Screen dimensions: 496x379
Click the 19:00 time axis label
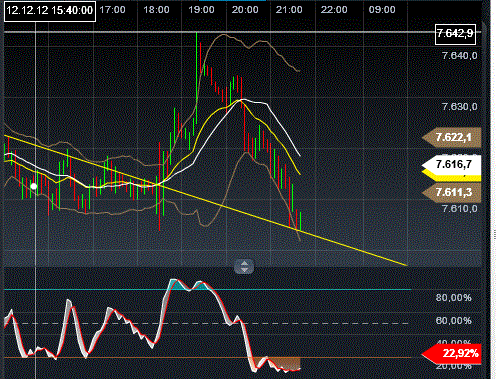[x=201, y=10]
